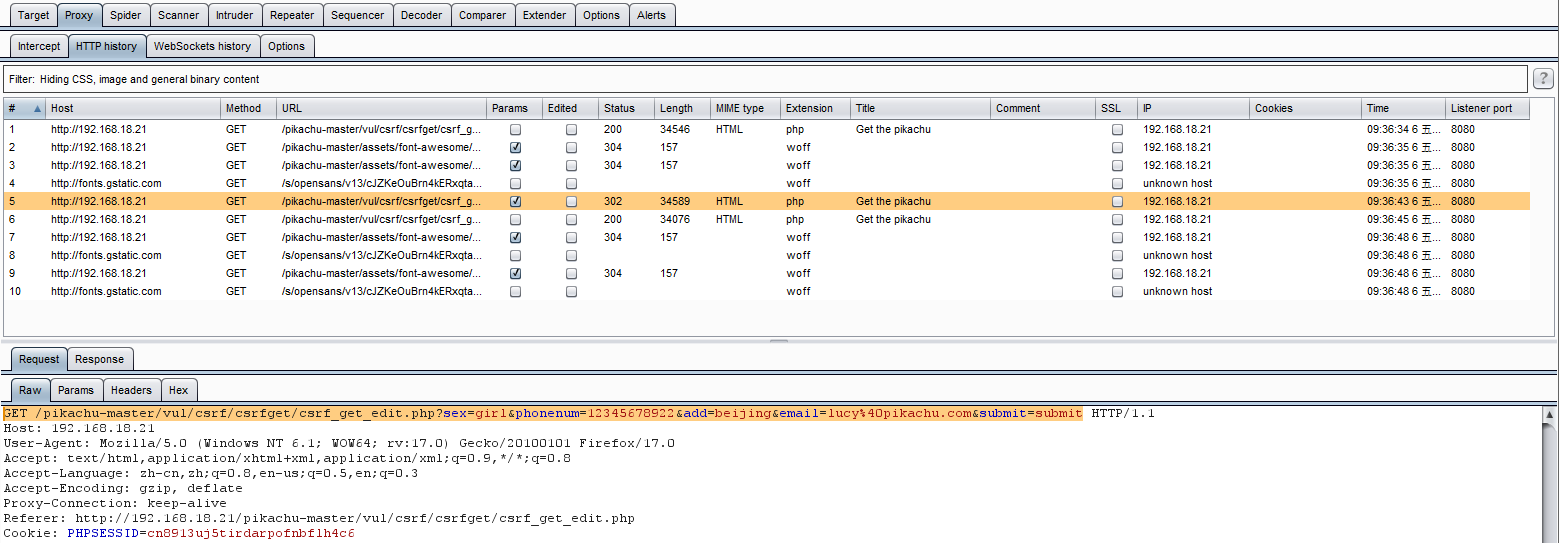Image resolution: width=1559 pixels, height=543 pixels.
Task: Toggle SSL checkbox in row 10
Action: tap(1117, 291)
